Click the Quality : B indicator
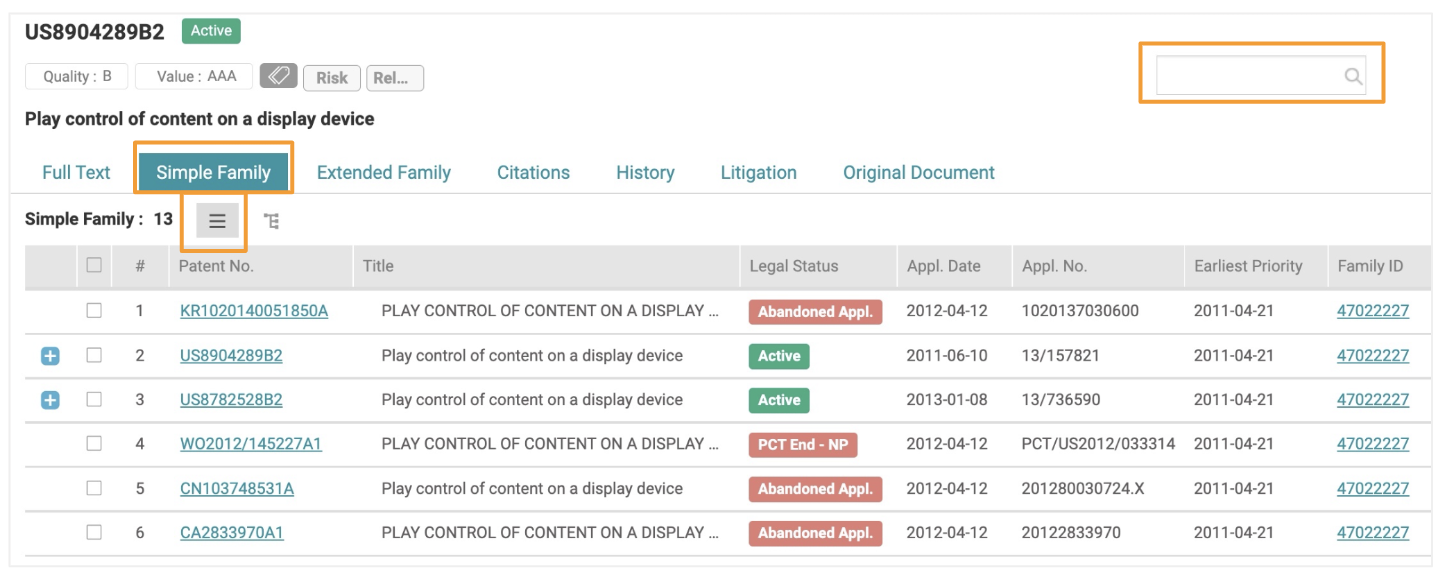This screenshot has width=1452, height=582. point(77,76)
